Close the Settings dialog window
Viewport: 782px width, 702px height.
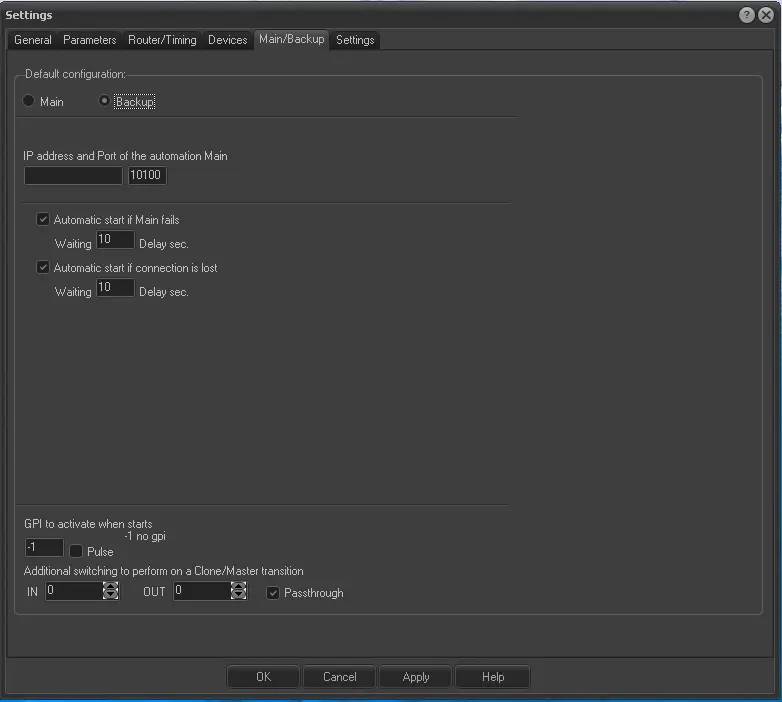[766, 15]
